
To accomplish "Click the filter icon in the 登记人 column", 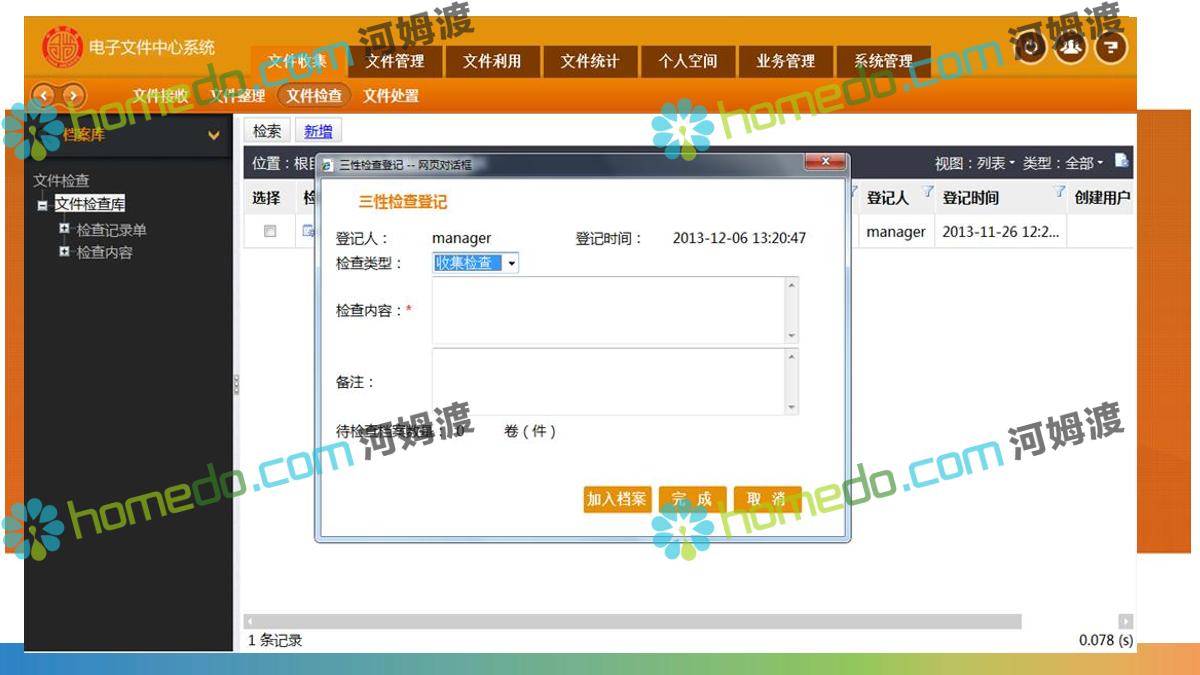I will (927, 192).
